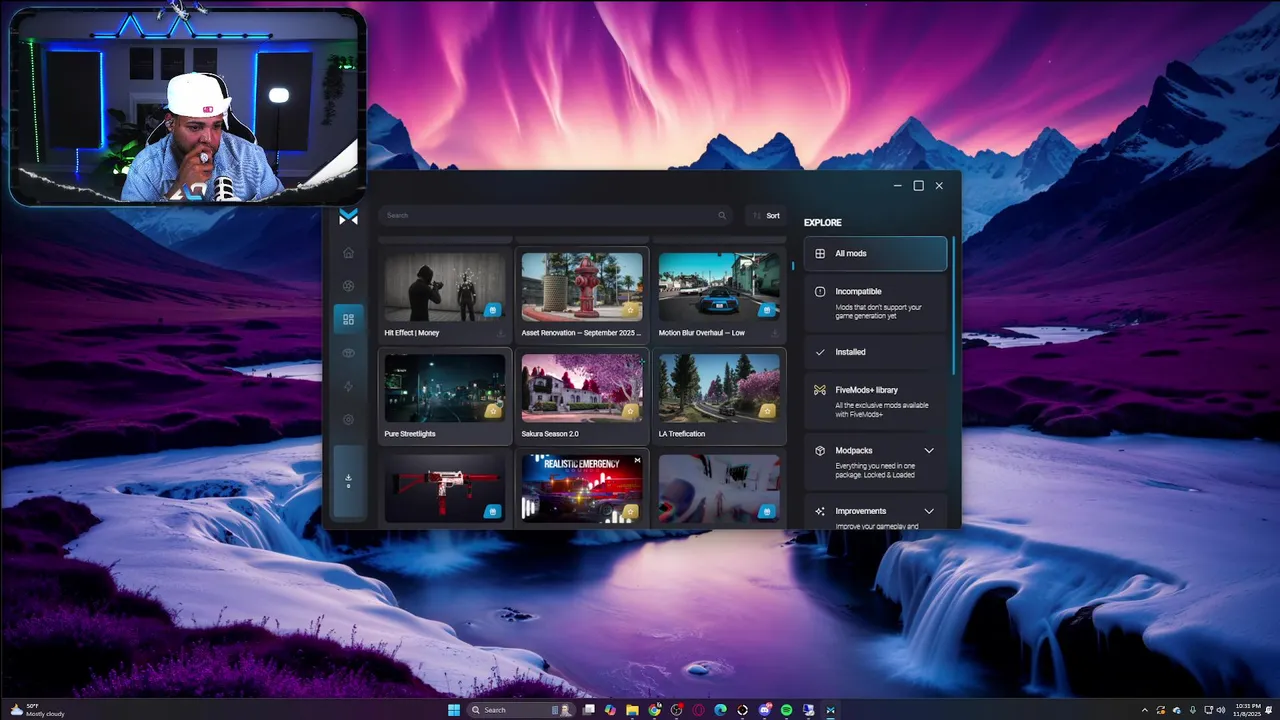The width and height of the screenshot is (1280, 720).
Task: Click yellow star badge on Realistic Emergency card
Action: pos(630,512)
